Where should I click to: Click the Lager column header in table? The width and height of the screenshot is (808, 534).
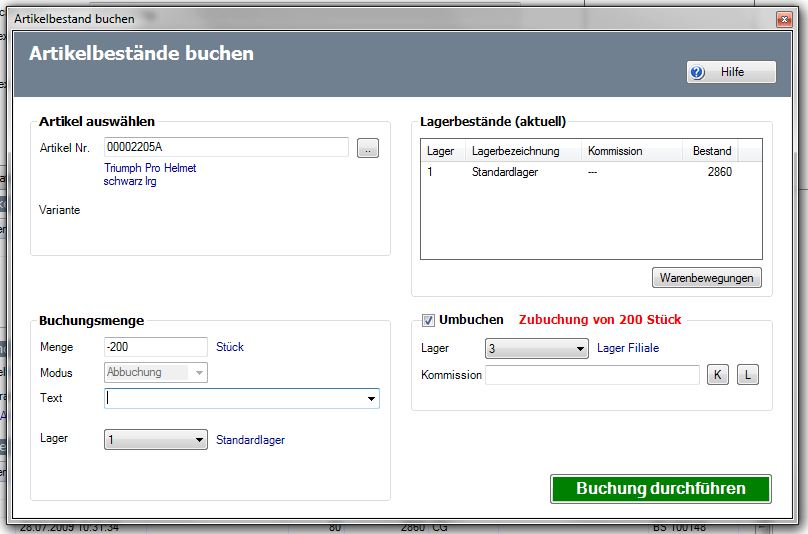[x=442, y=151]
